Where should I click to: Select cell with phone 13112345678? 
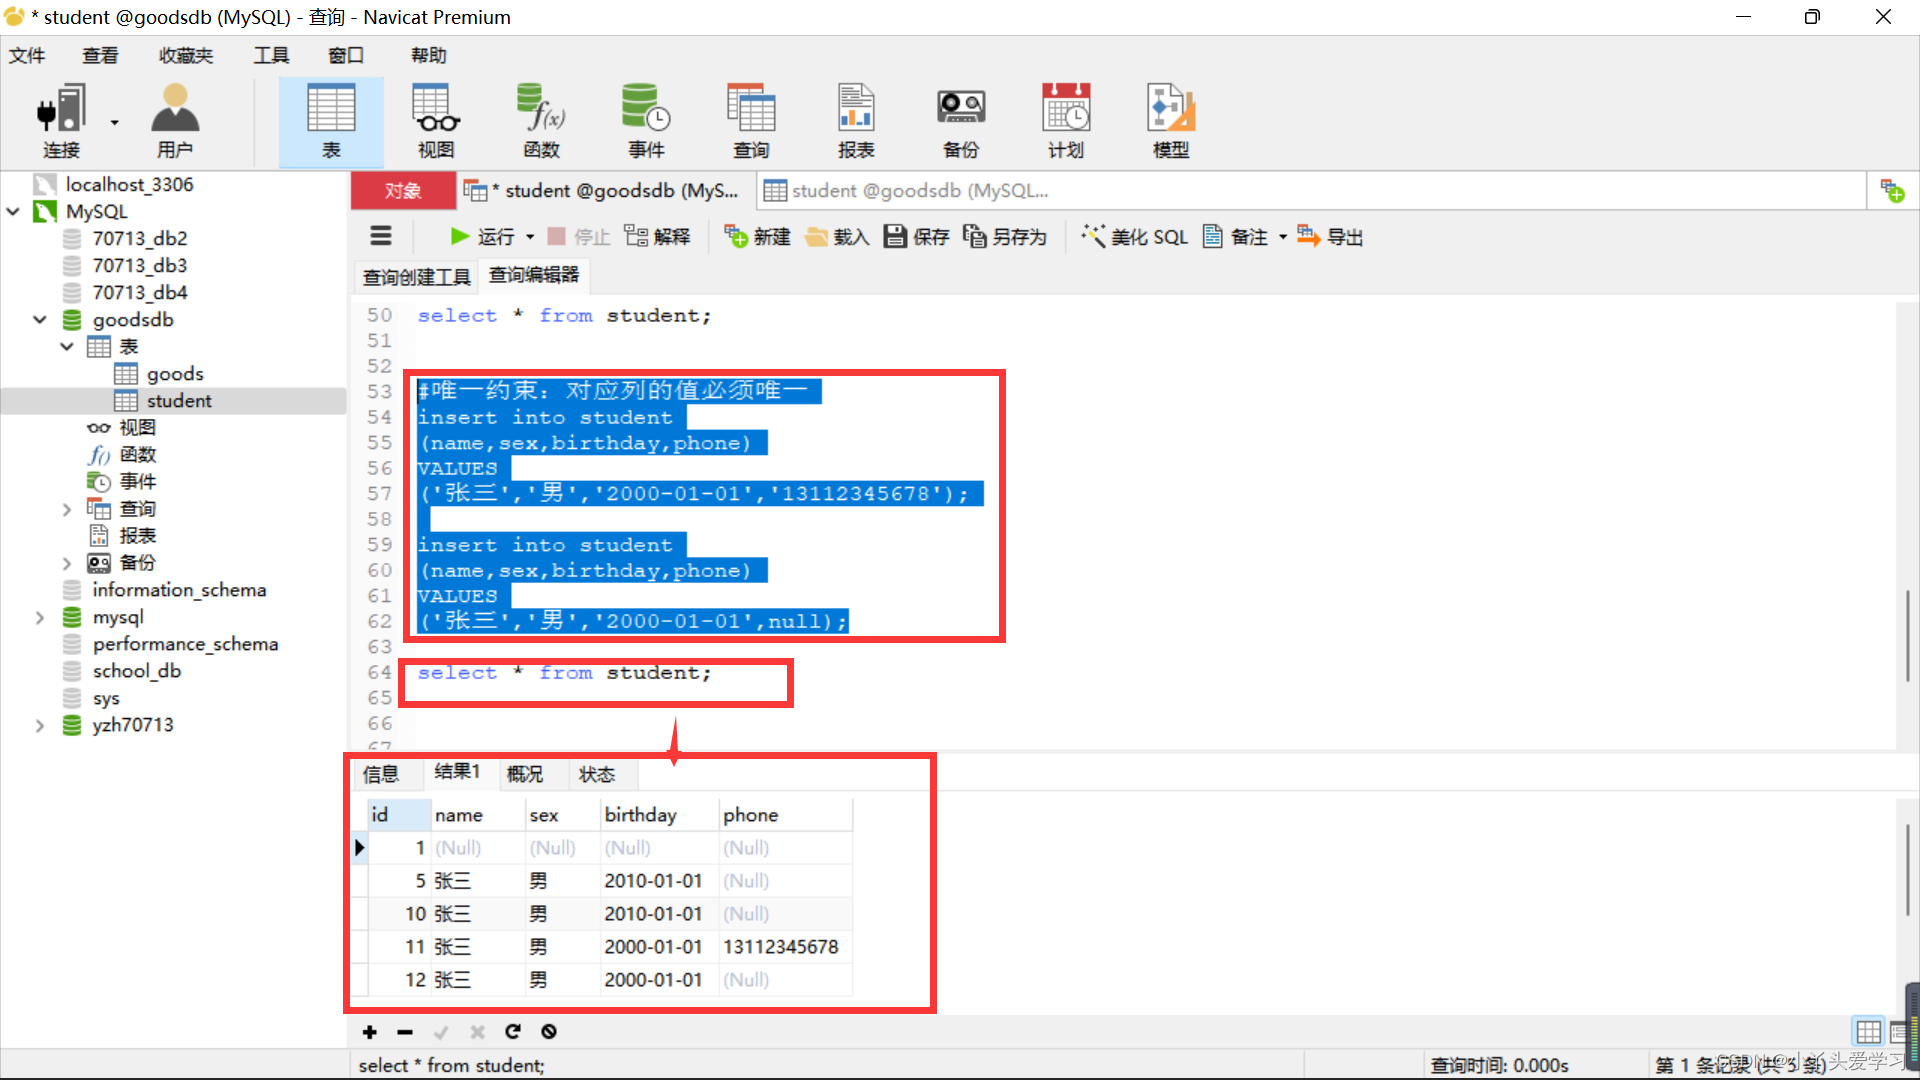click(785, 947)
